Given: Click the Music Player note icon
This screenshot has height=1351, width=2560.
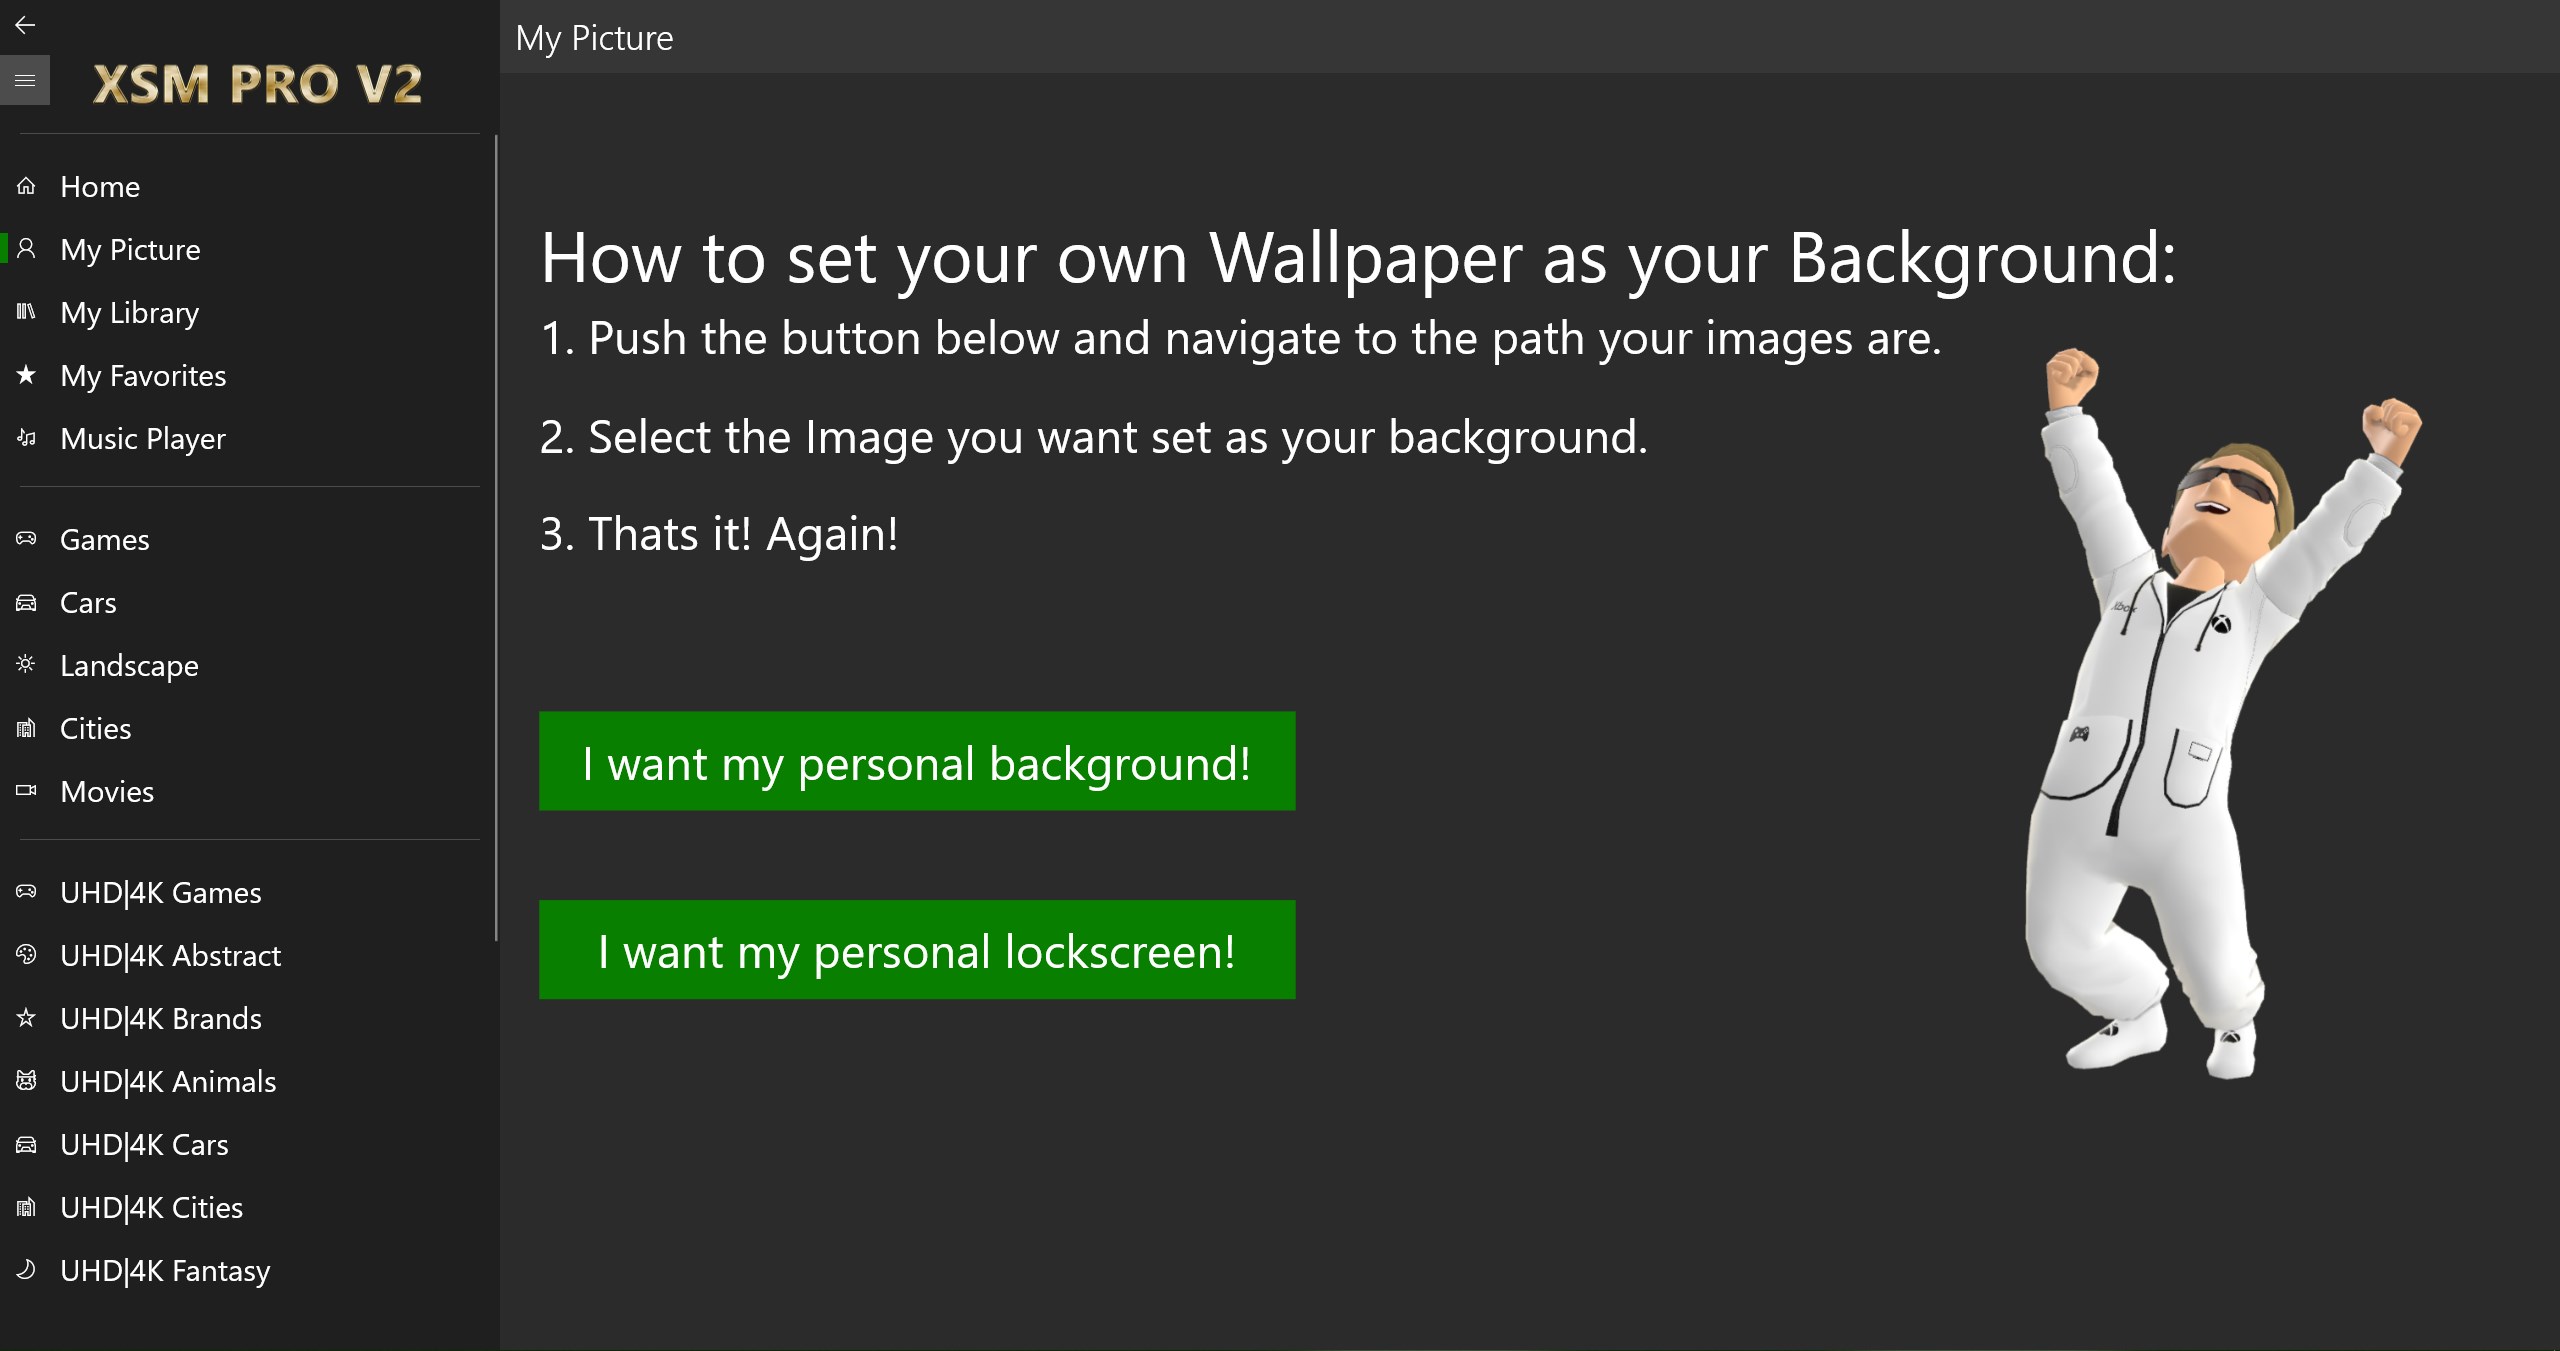Looking at the screenshot, I should coord(26,438).
